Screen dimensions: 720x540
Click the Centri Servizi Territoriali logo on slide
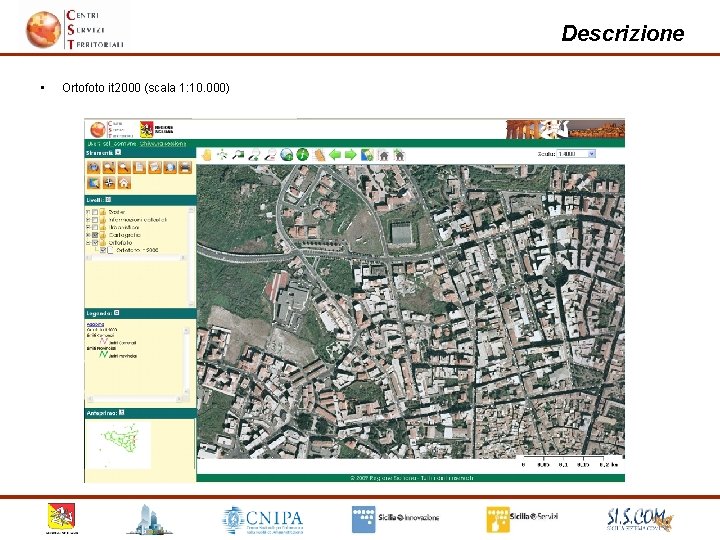tap(75, 29)
